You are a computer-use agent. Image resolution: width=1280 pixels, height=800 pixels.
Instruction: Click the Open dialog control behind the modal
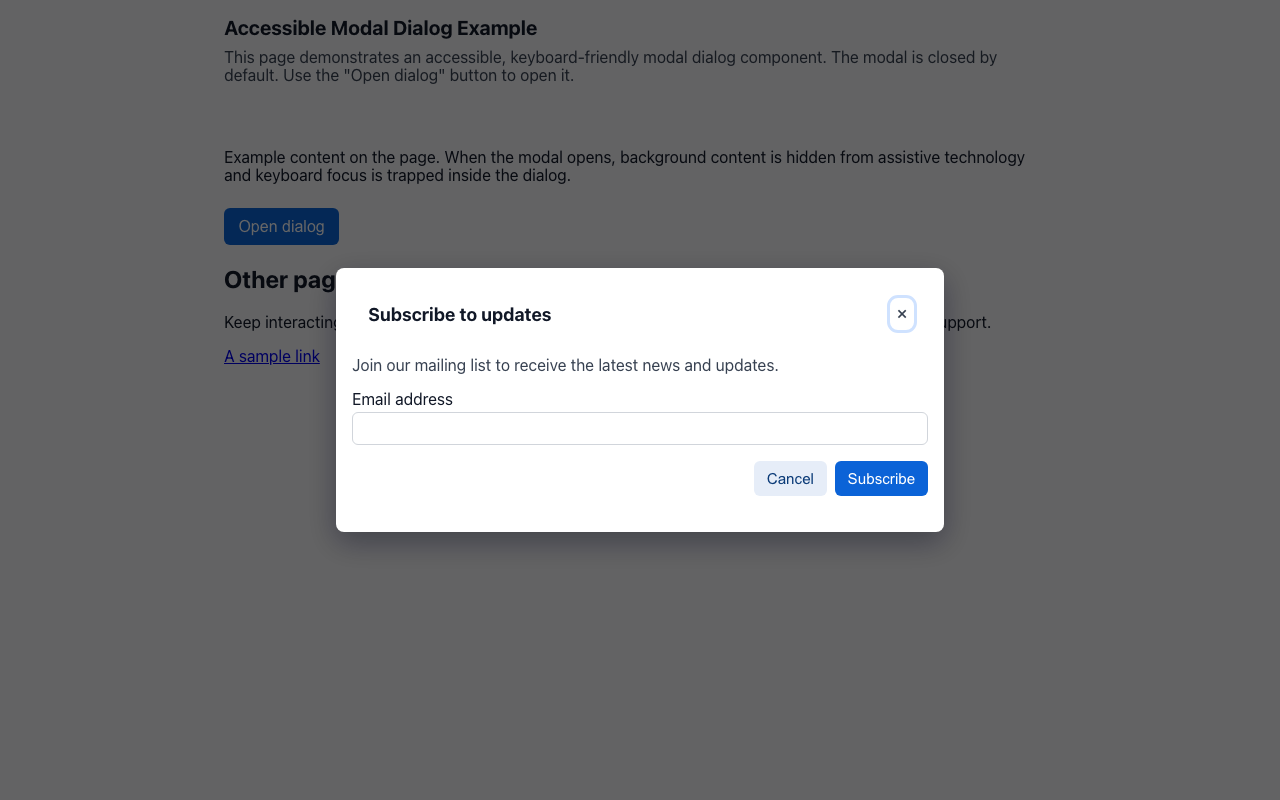[281, 226]
